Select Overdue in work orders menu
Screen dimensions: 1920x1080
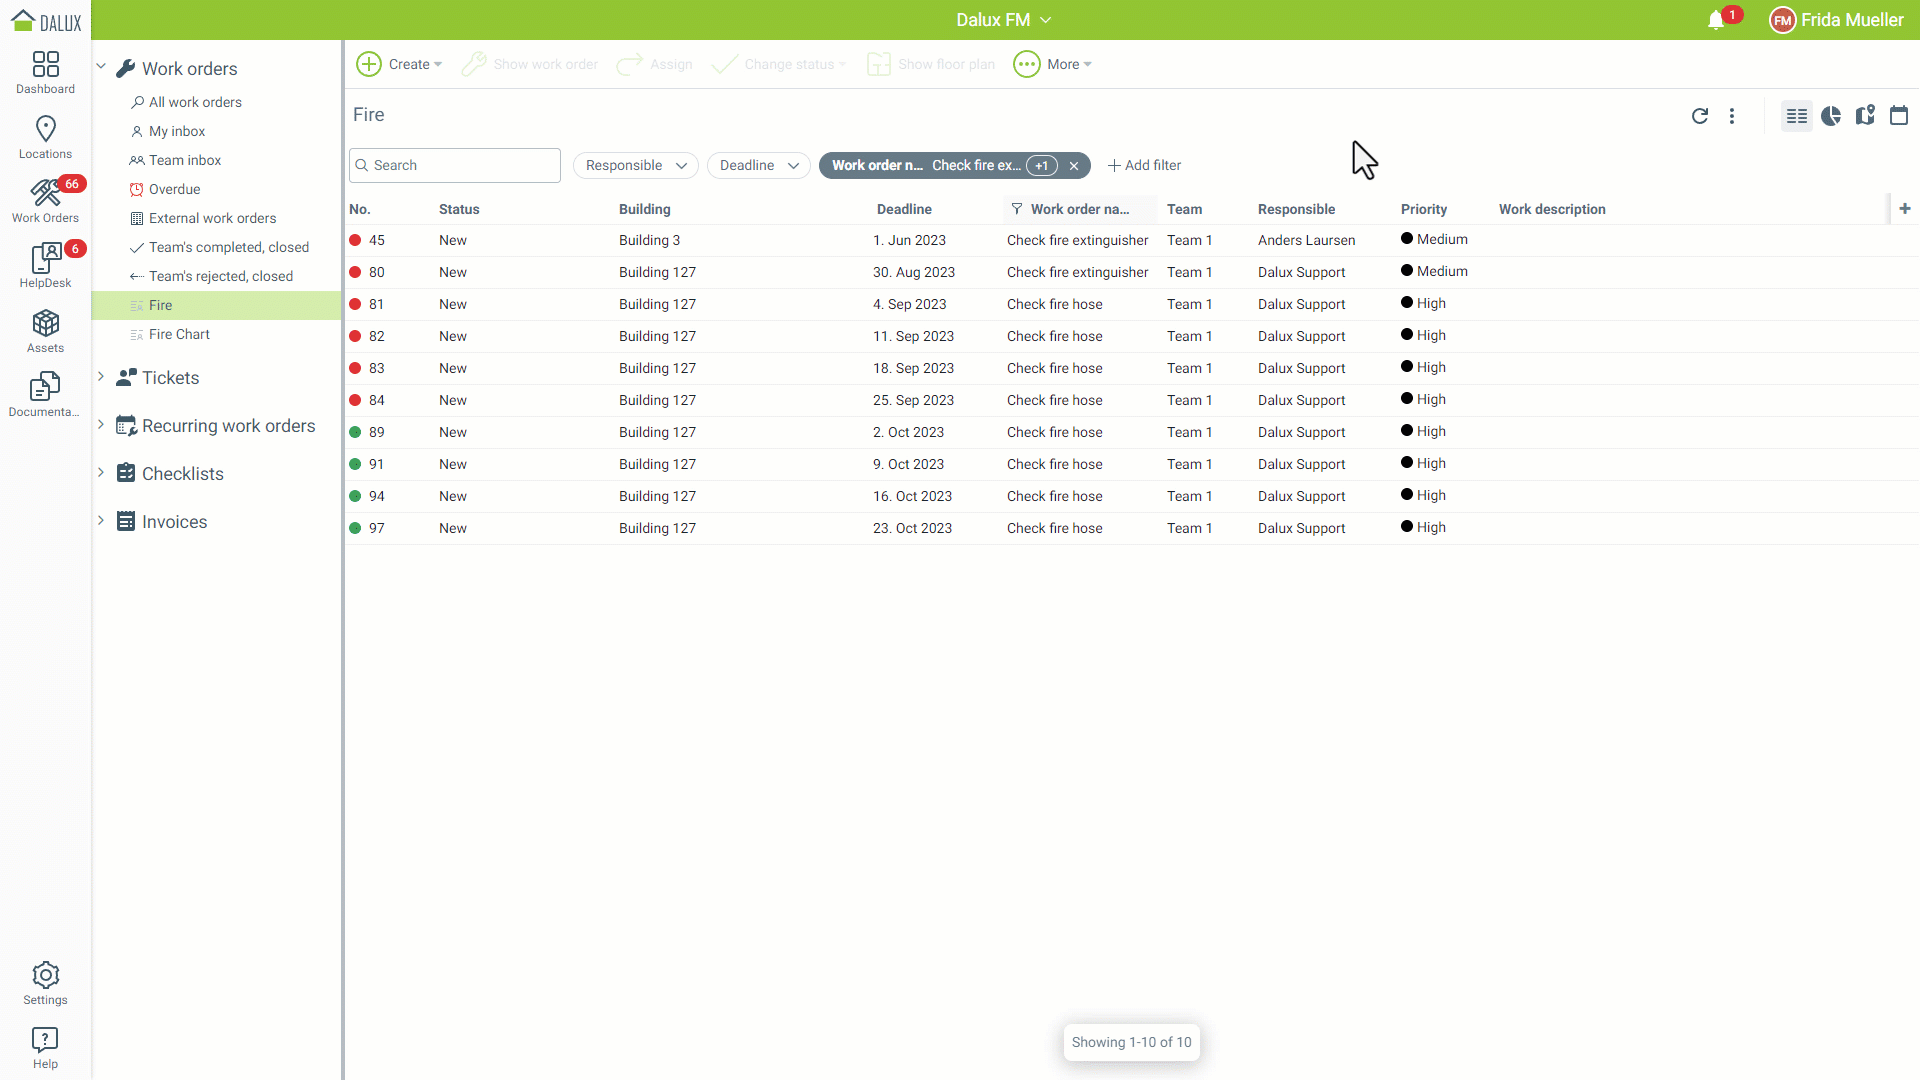click(x=174, y=189)
